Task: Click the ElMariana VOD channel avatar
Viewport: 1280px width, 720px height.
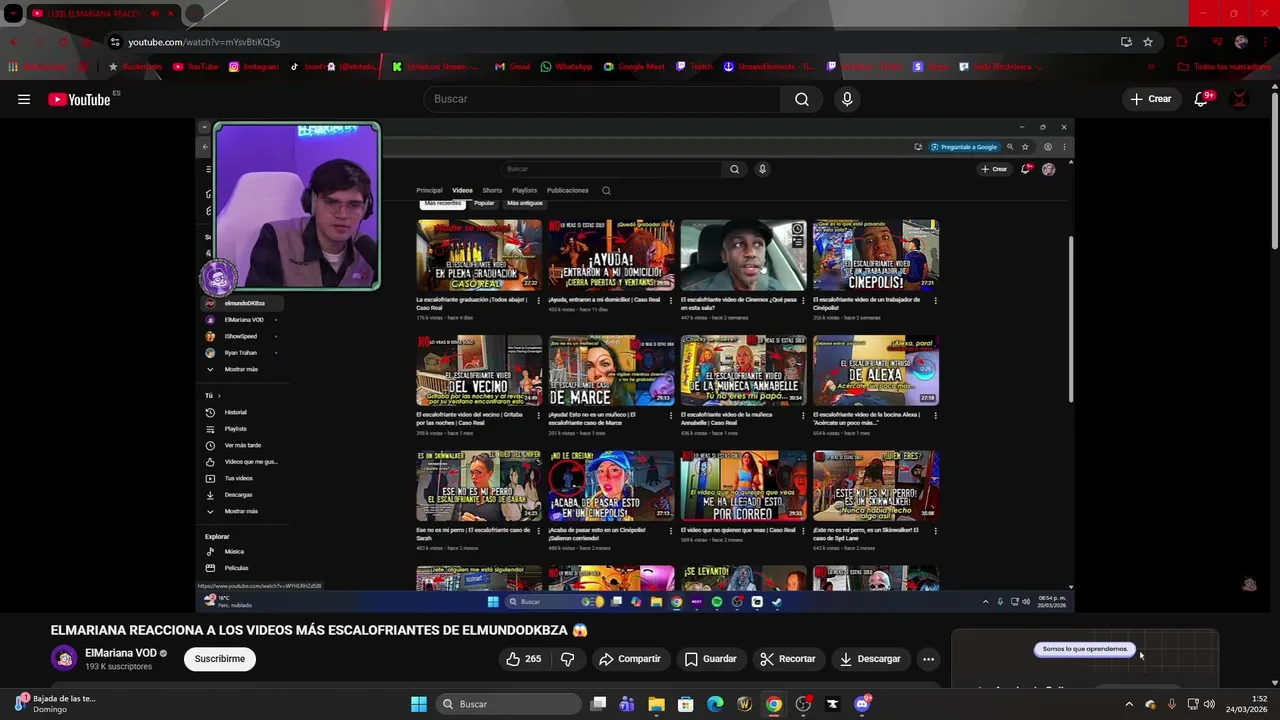Action: [x=64, y=658]
